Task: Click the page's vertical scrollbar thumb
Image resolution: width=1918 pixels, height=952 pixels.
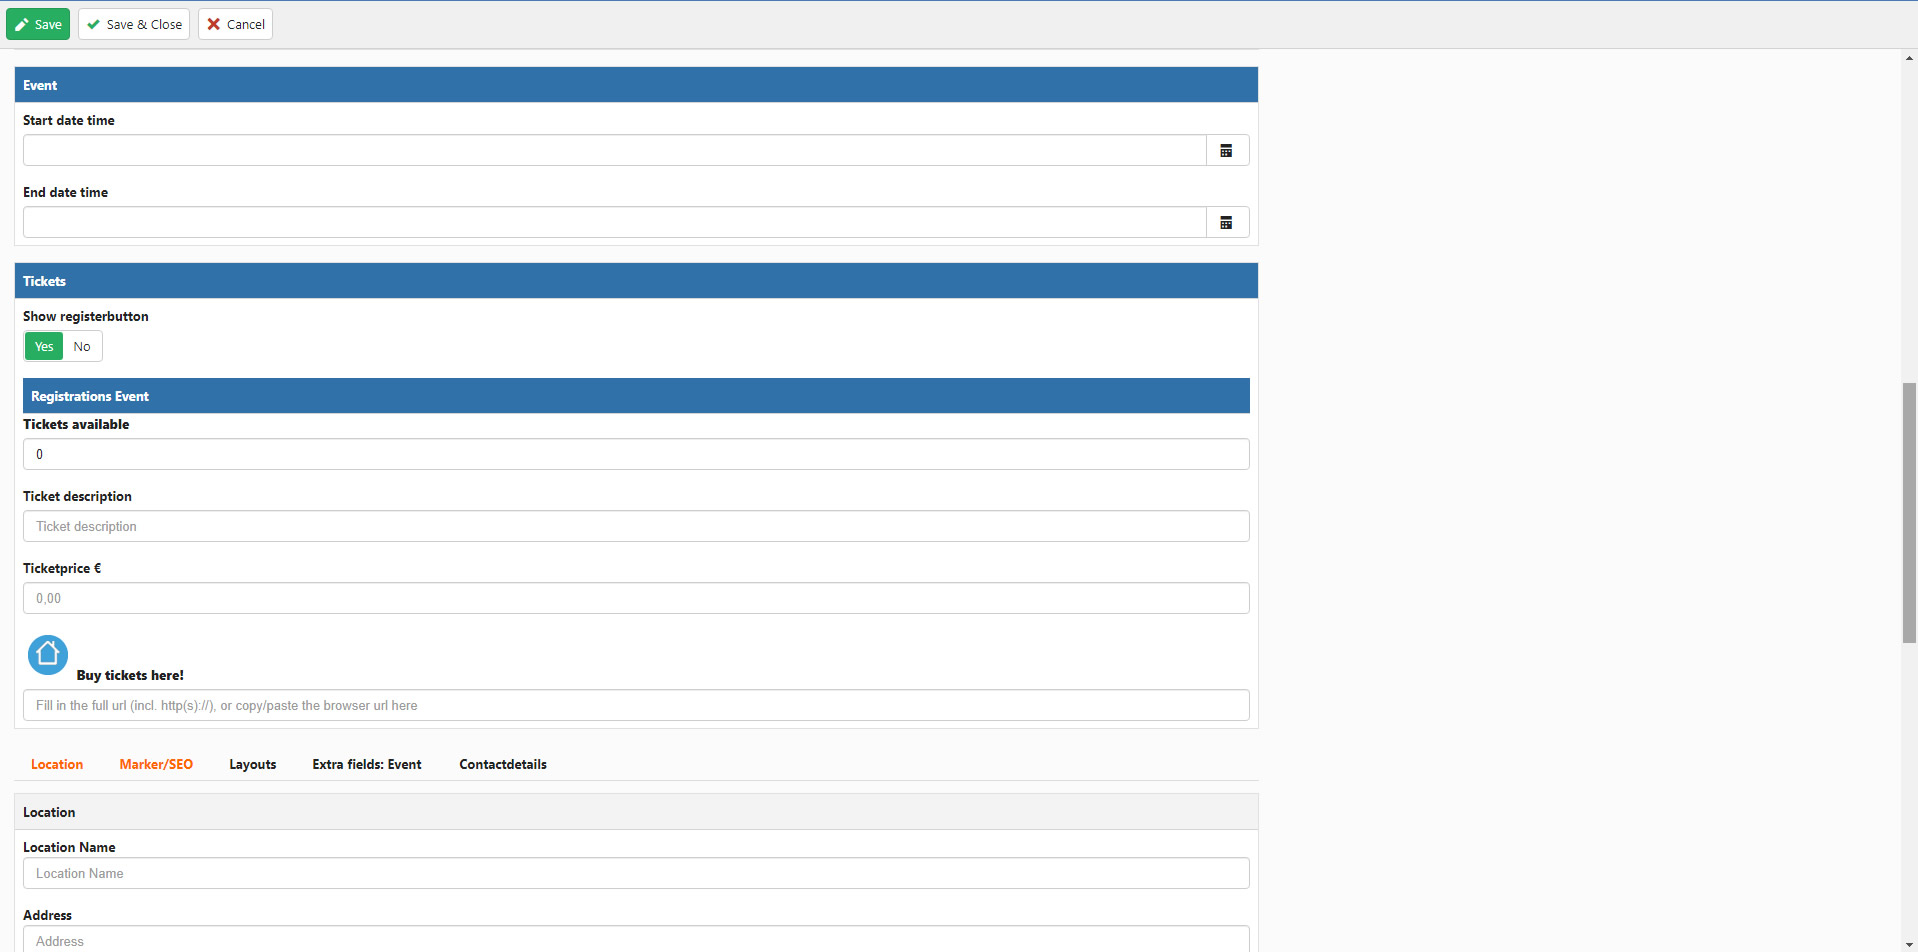Action: pyautogui.click(x=1909, y=512)
